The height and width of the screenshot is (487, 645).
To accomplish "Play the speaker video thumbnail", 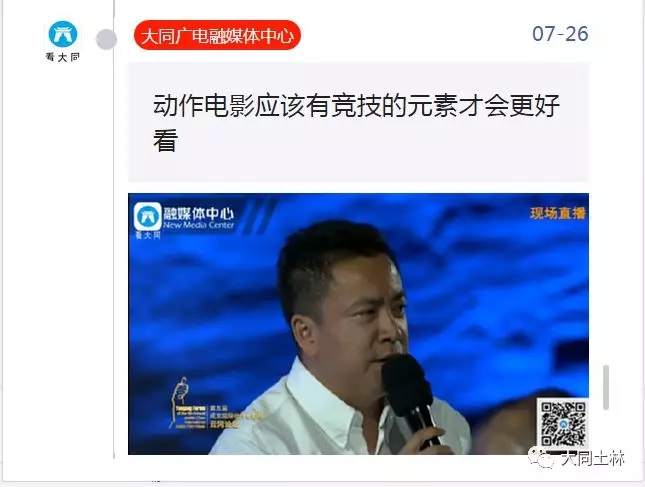I will pyautogui.click(x=358, y=324).
